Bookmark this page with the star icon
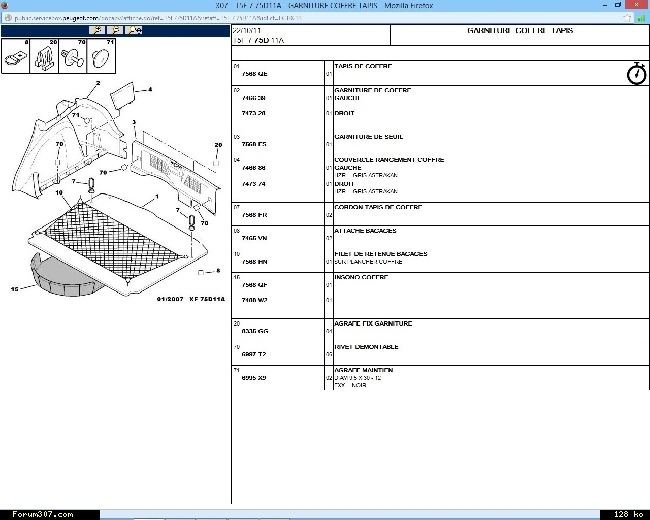650x520 pixels. [627, 18]
